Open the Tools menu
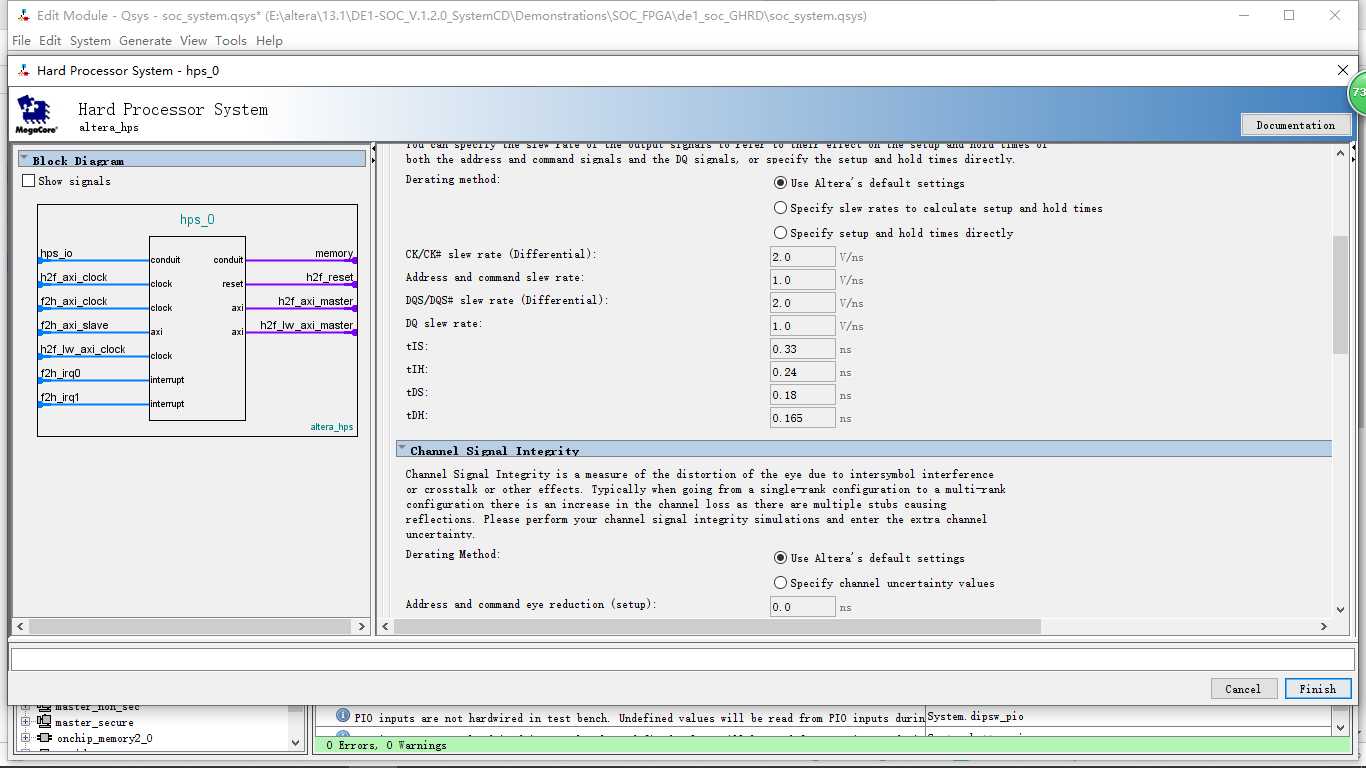 point(230,41)
